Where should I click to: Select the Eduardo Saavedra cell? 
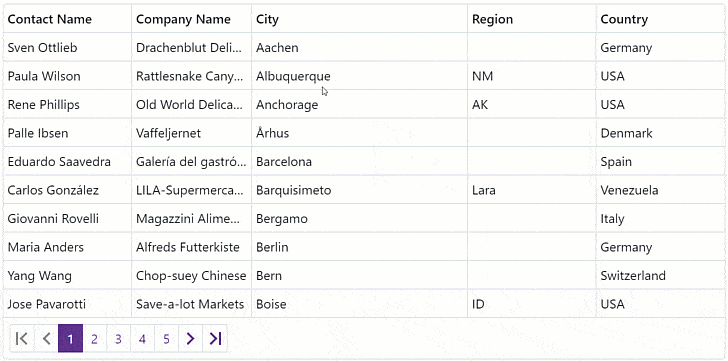pyautogui.click(x=67, y=161)
